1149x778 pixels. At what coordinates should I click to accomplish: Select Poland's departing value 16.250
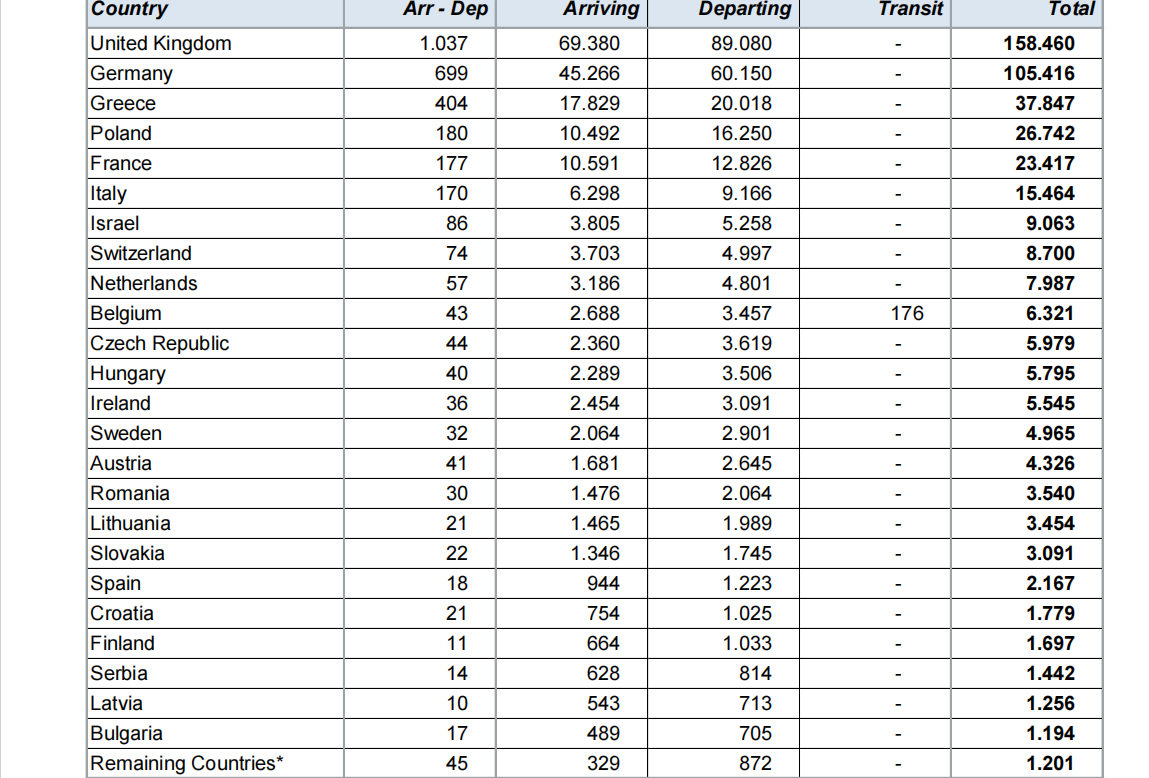746,134
